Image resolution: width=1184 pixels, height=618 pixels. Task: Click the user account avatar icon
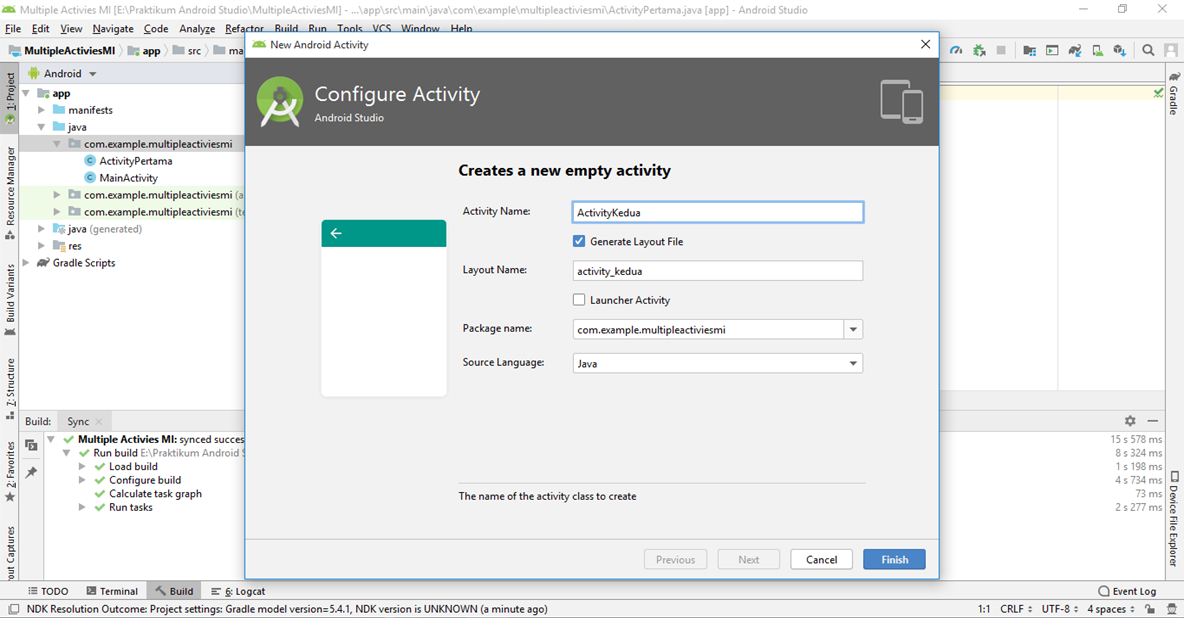click(x=1170, y=51)
